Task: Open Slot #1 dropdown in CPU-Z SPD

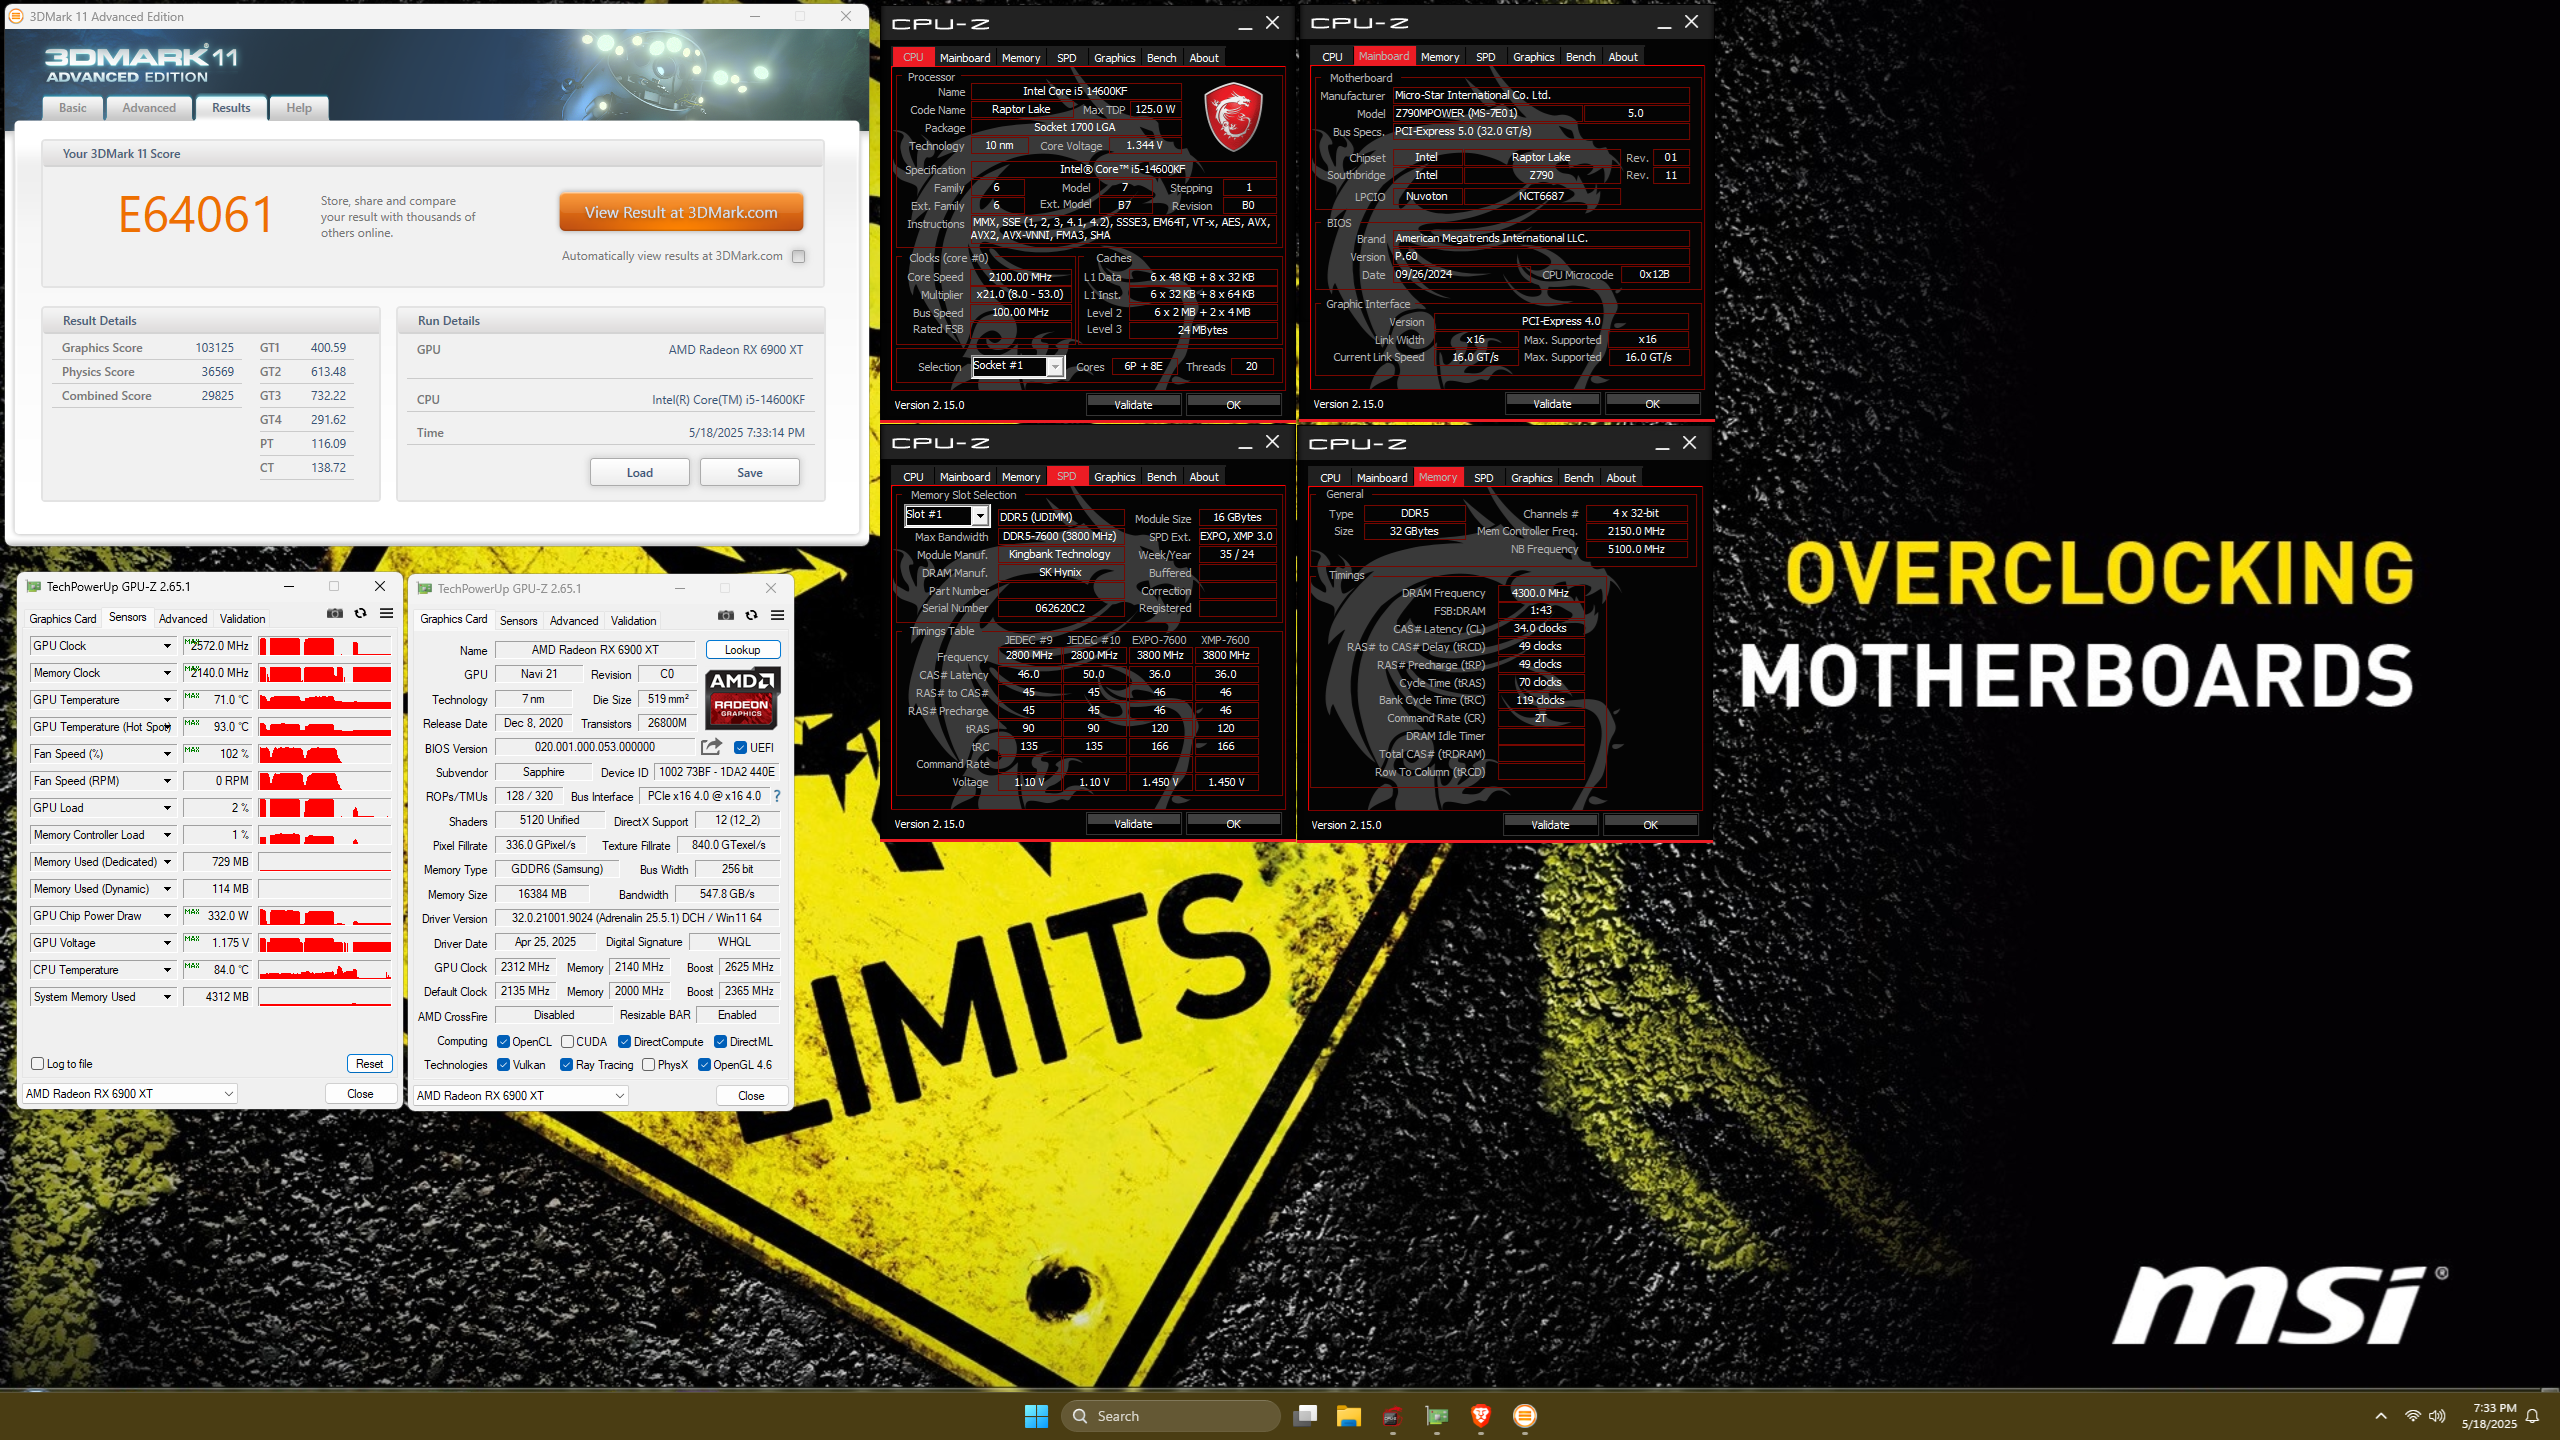Action: (x=946, y=515)
